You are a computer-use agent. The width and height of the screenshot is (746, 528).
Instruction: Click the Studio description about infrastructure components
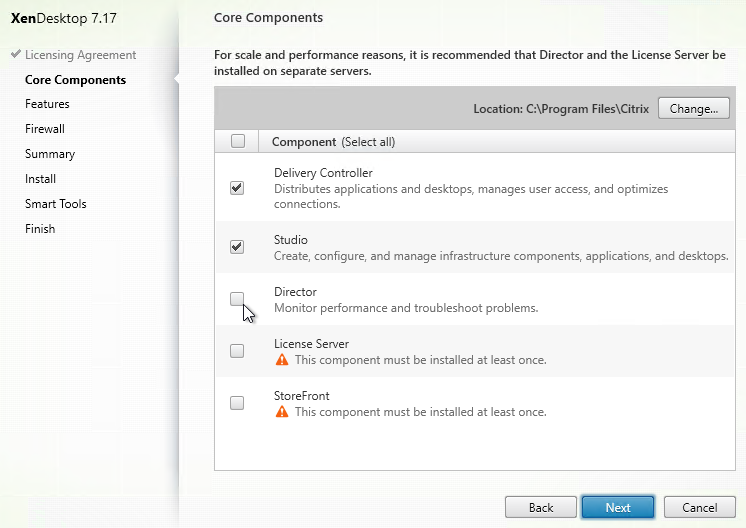(x=501, y=256)
